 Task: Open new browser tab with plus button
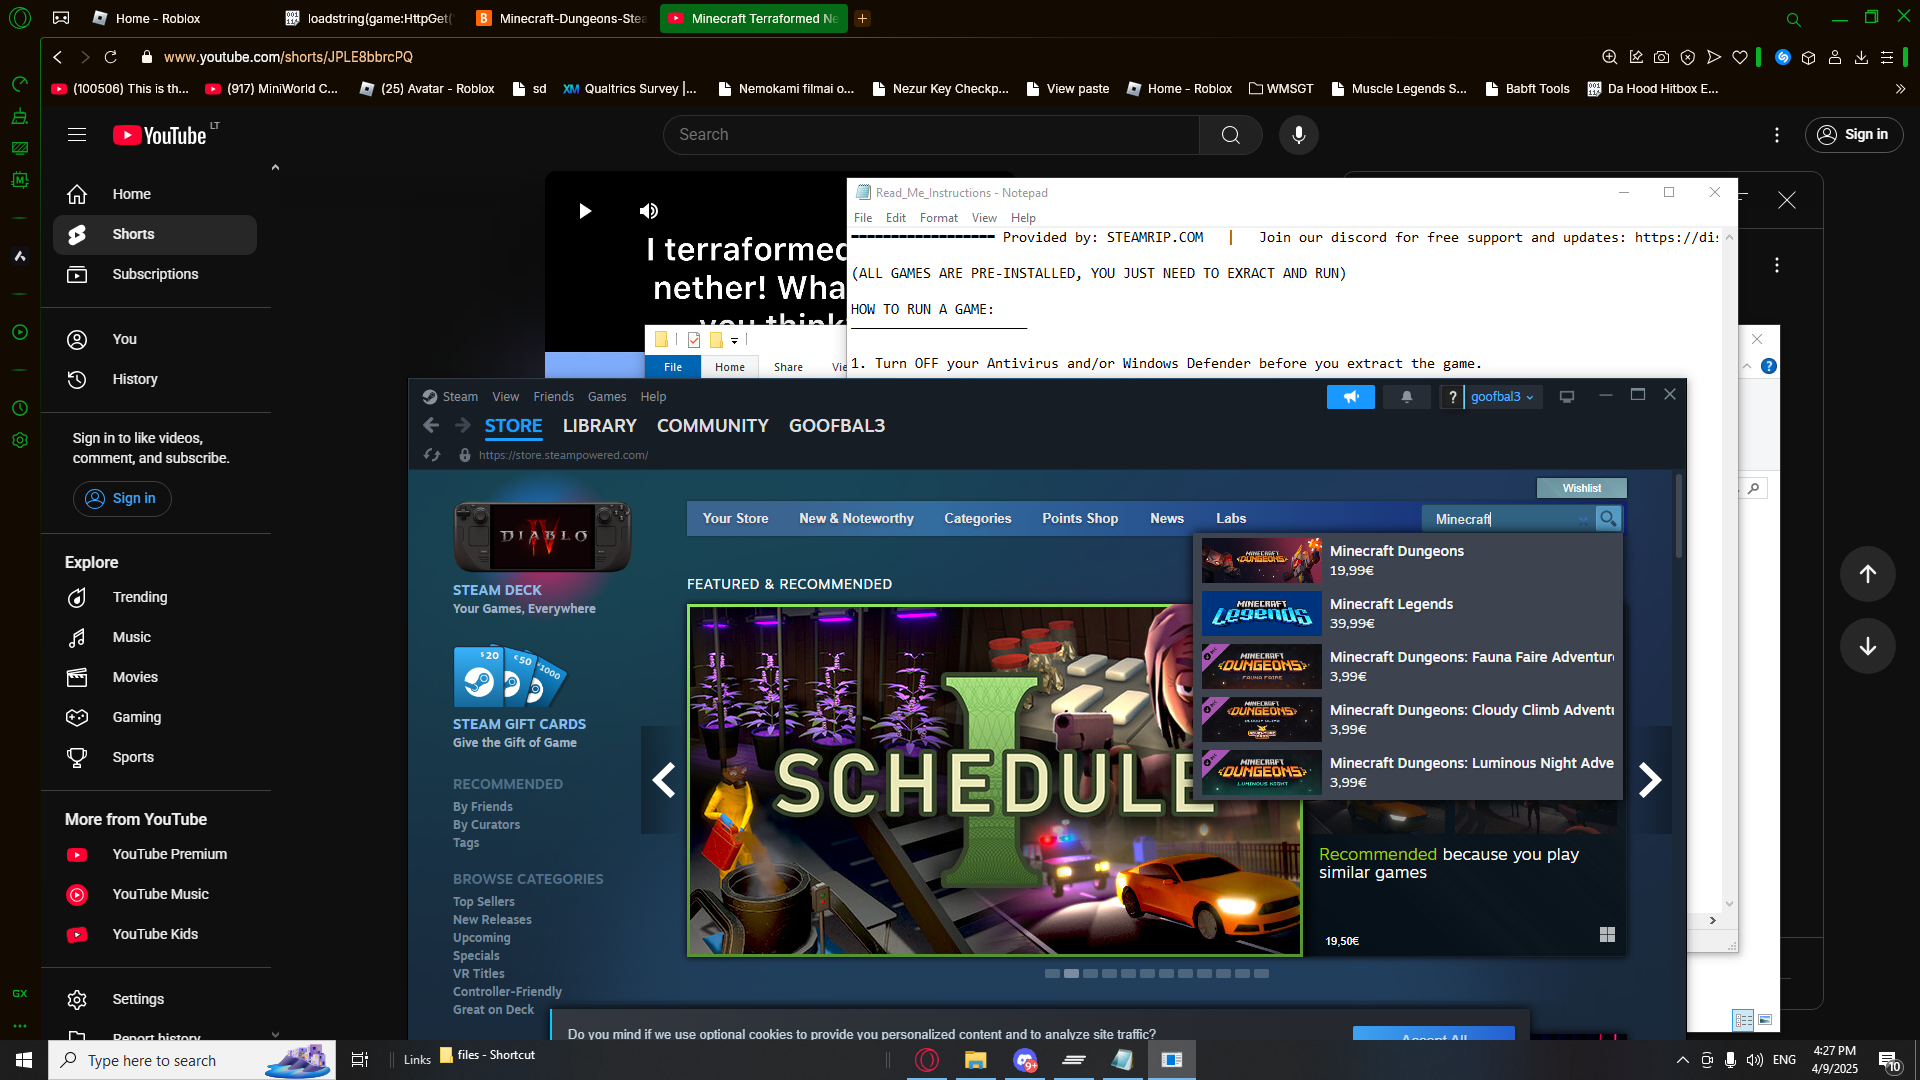(862, 18)
